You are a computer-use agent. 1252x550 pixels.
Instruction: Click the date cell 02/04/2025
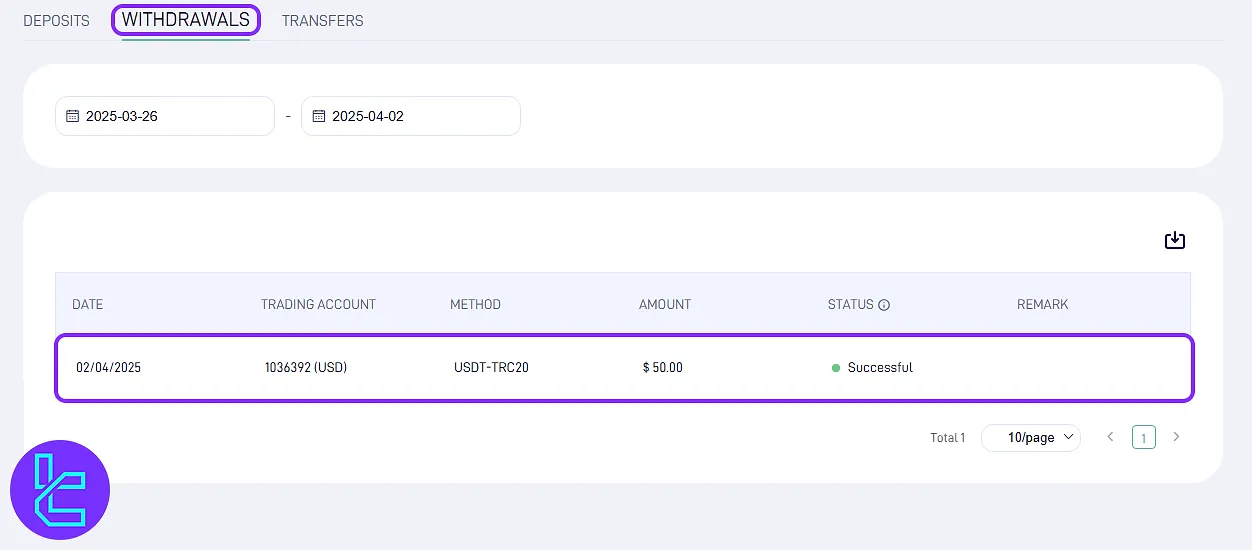[x=108, y=367]
